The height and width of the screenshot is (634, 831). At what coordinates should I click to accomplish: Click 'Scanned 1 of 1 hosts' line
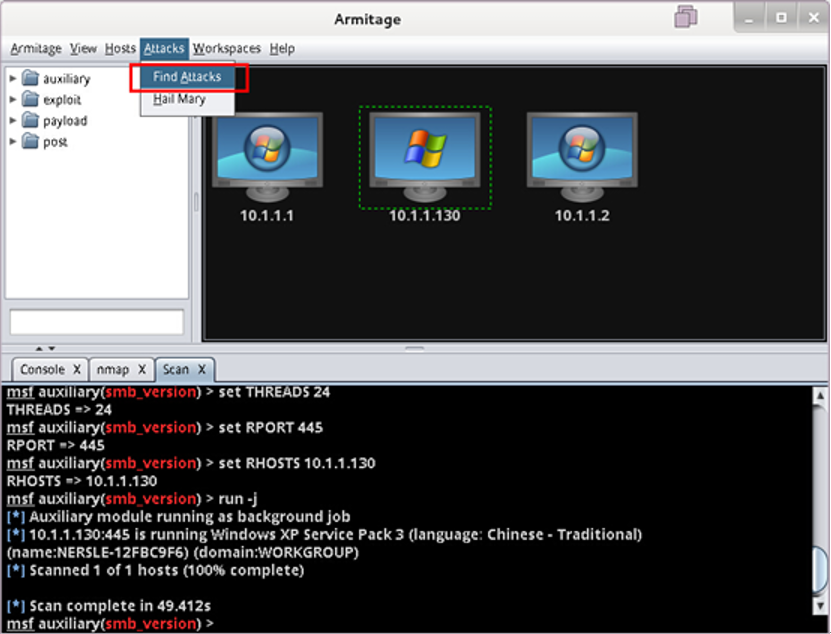[155, 570]
